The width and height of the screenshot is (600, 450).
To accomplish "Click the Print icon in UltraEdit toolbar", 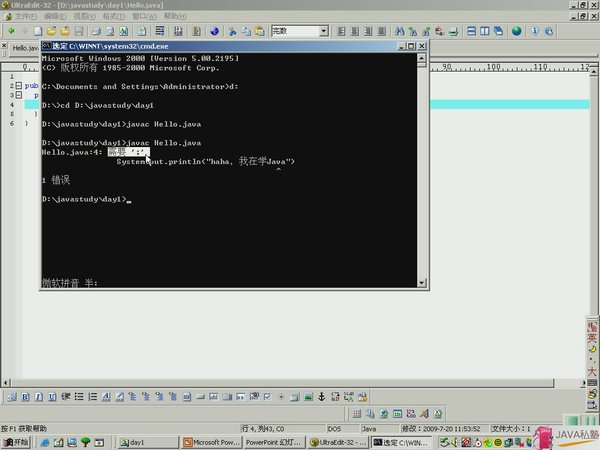I will click(96, 31).
